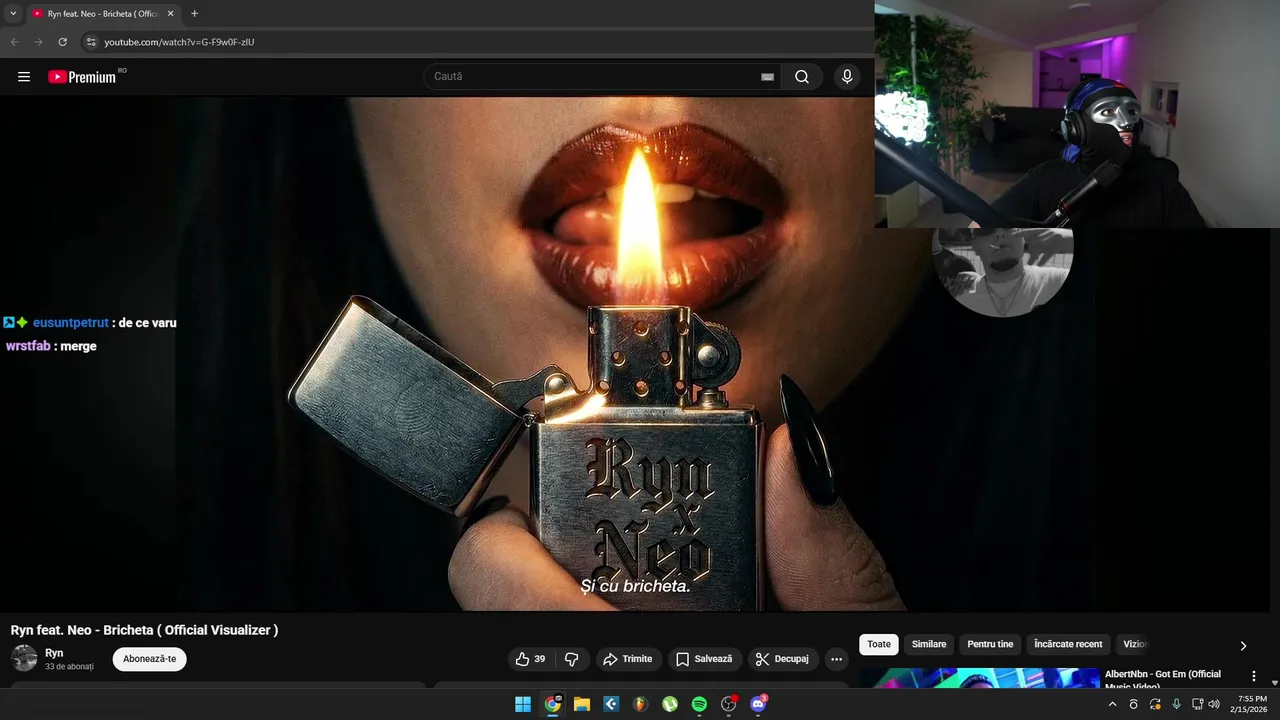Start voice search with microphone icon
Viewport: 1280px width, 720px height.
click(847, 77)
